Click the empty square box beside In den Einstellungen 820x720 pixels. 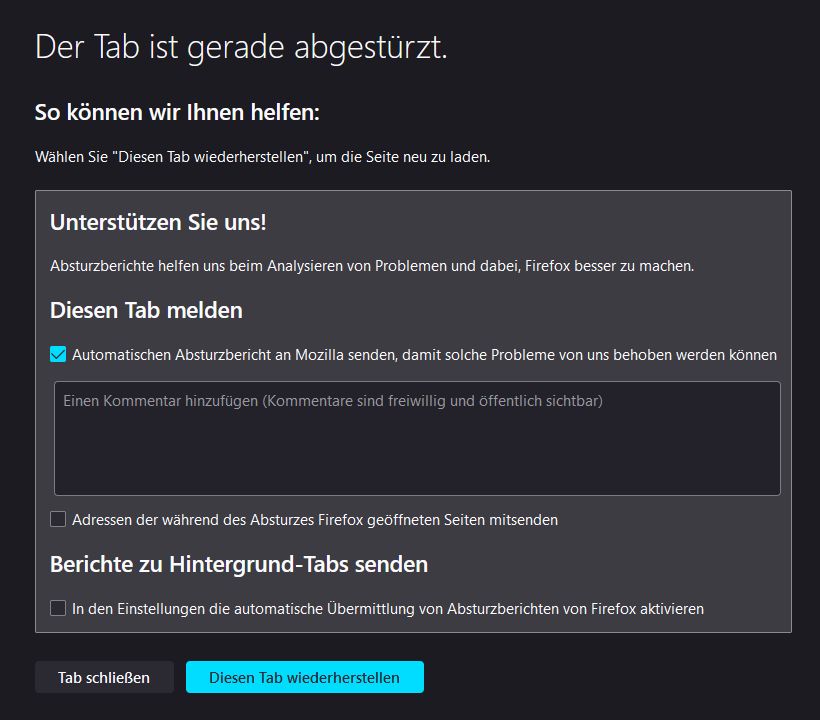[58, 607]
